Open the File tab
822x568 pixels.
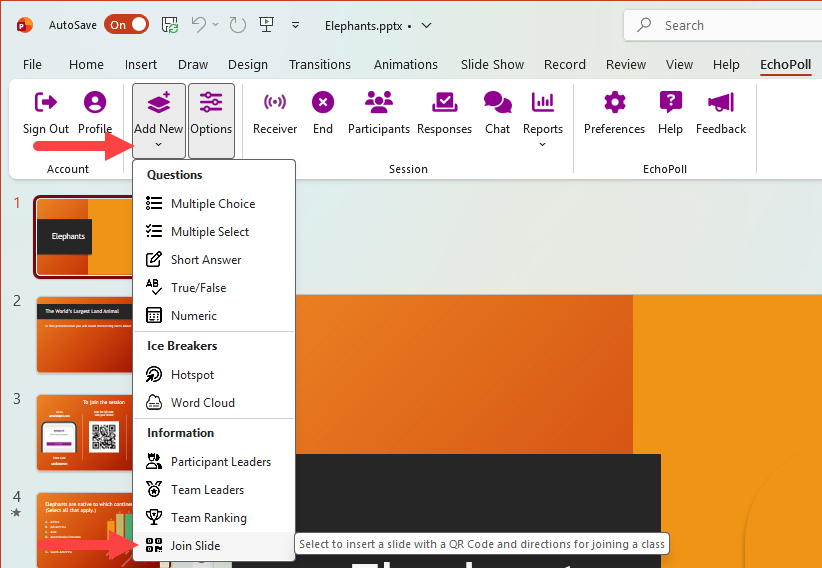(x=32, y=65)
